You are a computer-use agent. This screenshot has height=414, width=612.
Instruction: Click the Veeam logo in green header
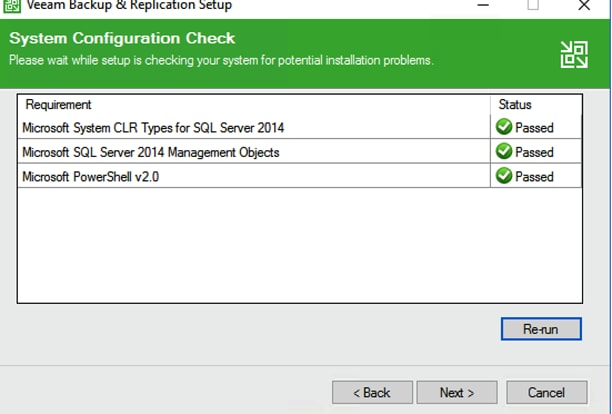(x=574, y=55)
